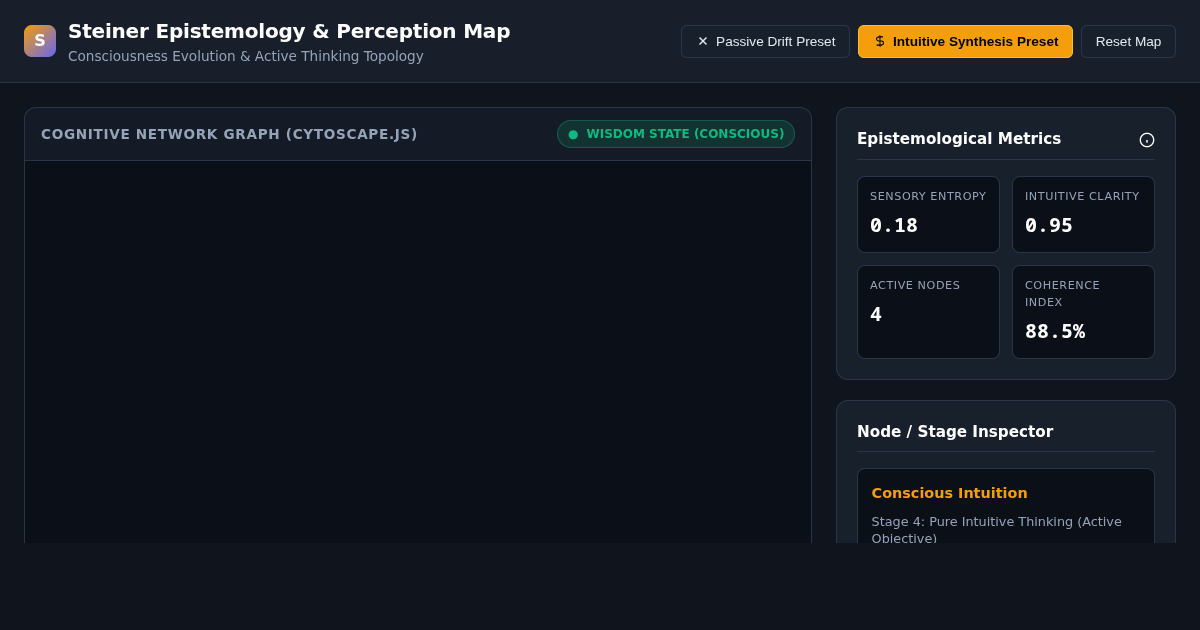Click the Cognitive Network Graph panel header

(418, 134)
